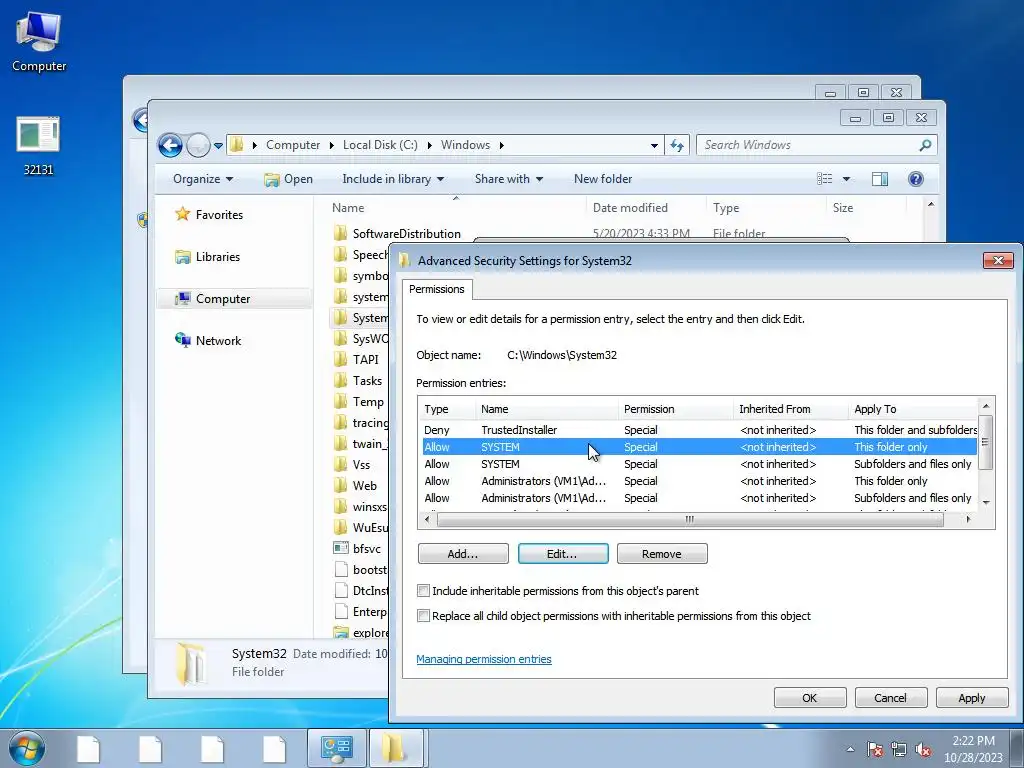1024x768 pixels.
Task: Click New folder in the toolbar
Action: click(x=603, y=179)
